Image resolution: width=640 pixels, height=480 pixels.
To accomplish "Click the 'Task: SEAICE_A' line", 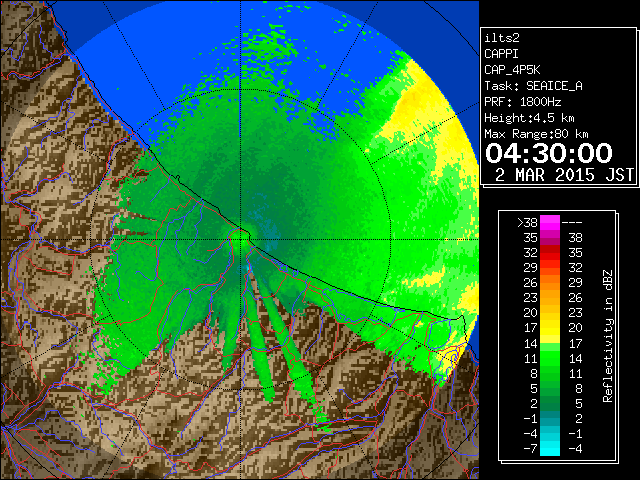I will pyautogui.click(x=533, y=86).
